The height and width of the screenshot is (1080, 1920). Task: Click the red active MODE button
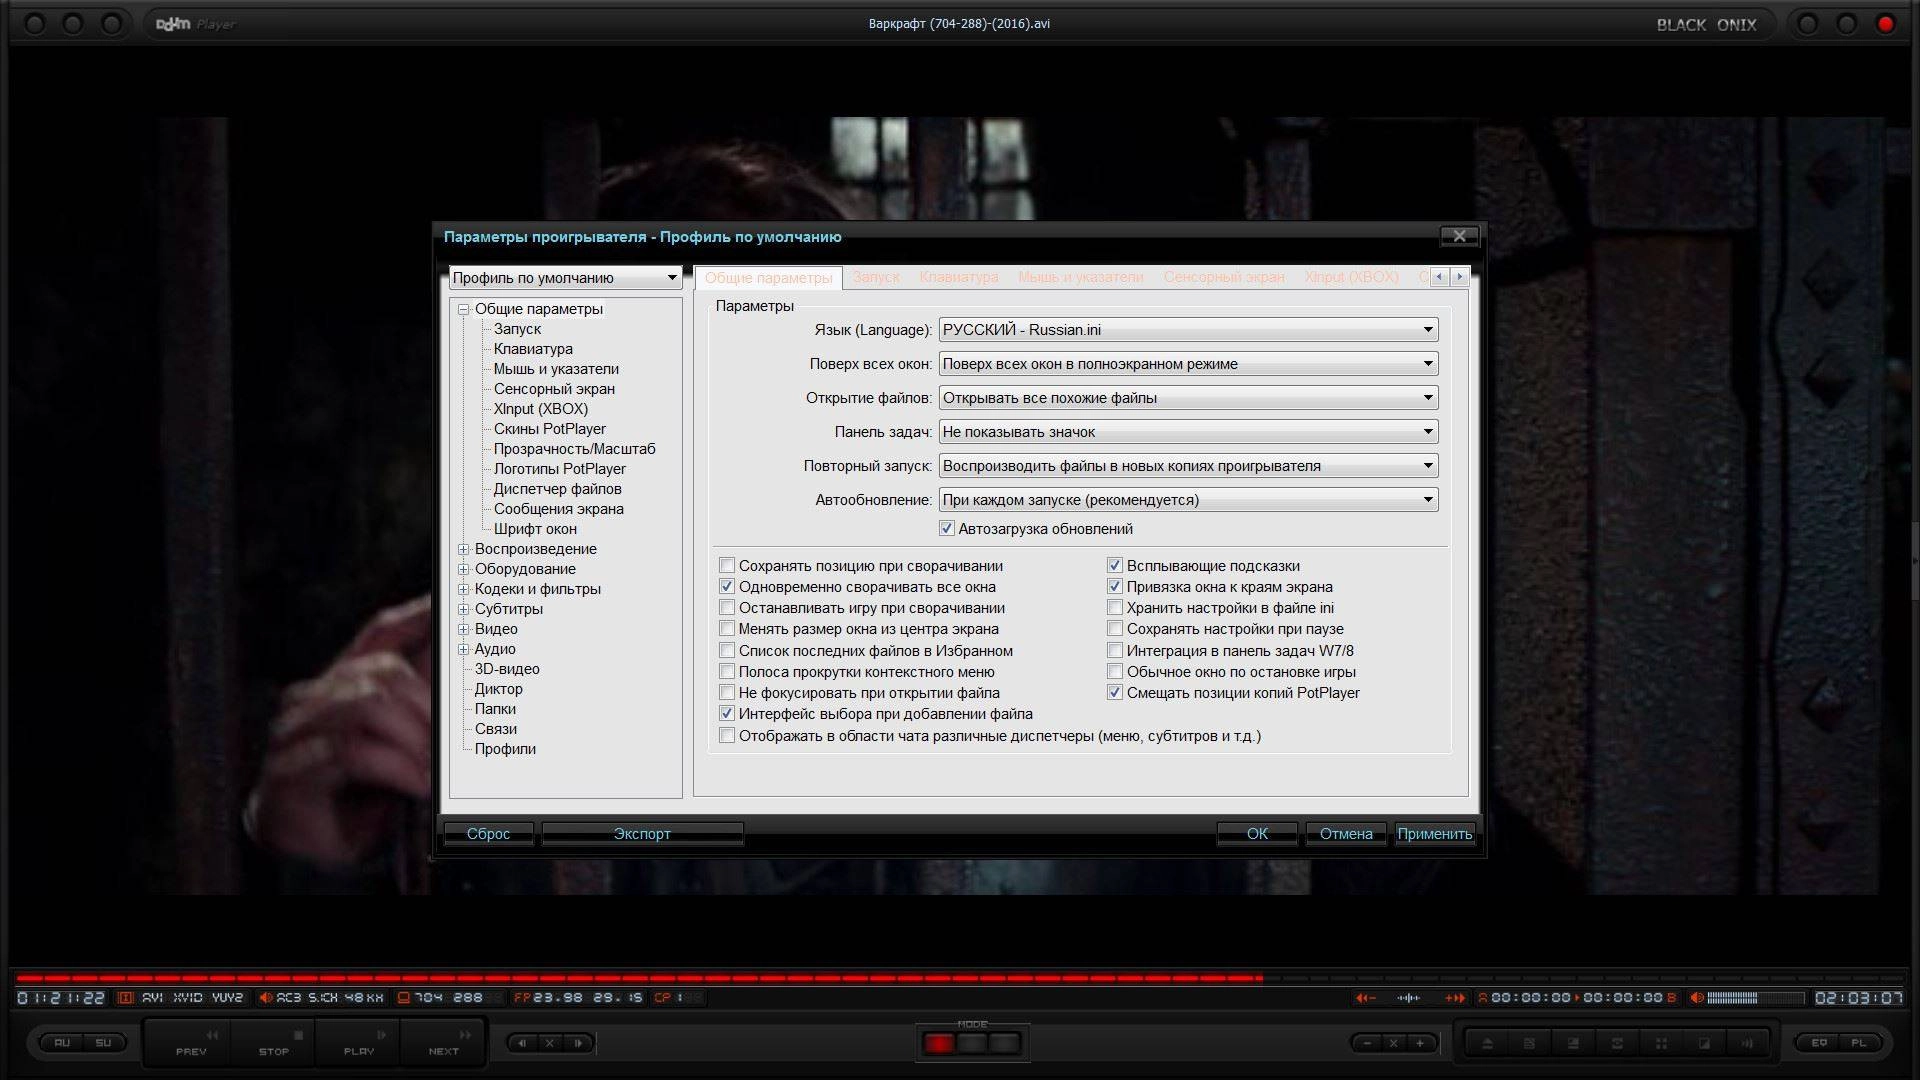[x=939, y=1044]
